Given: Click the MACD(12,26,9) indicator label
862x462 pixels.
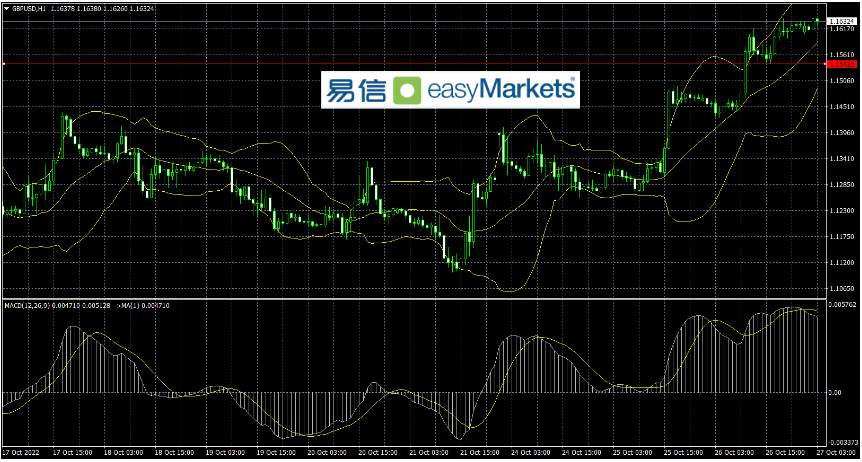Looking at the screenshot, I should [27, 304].
